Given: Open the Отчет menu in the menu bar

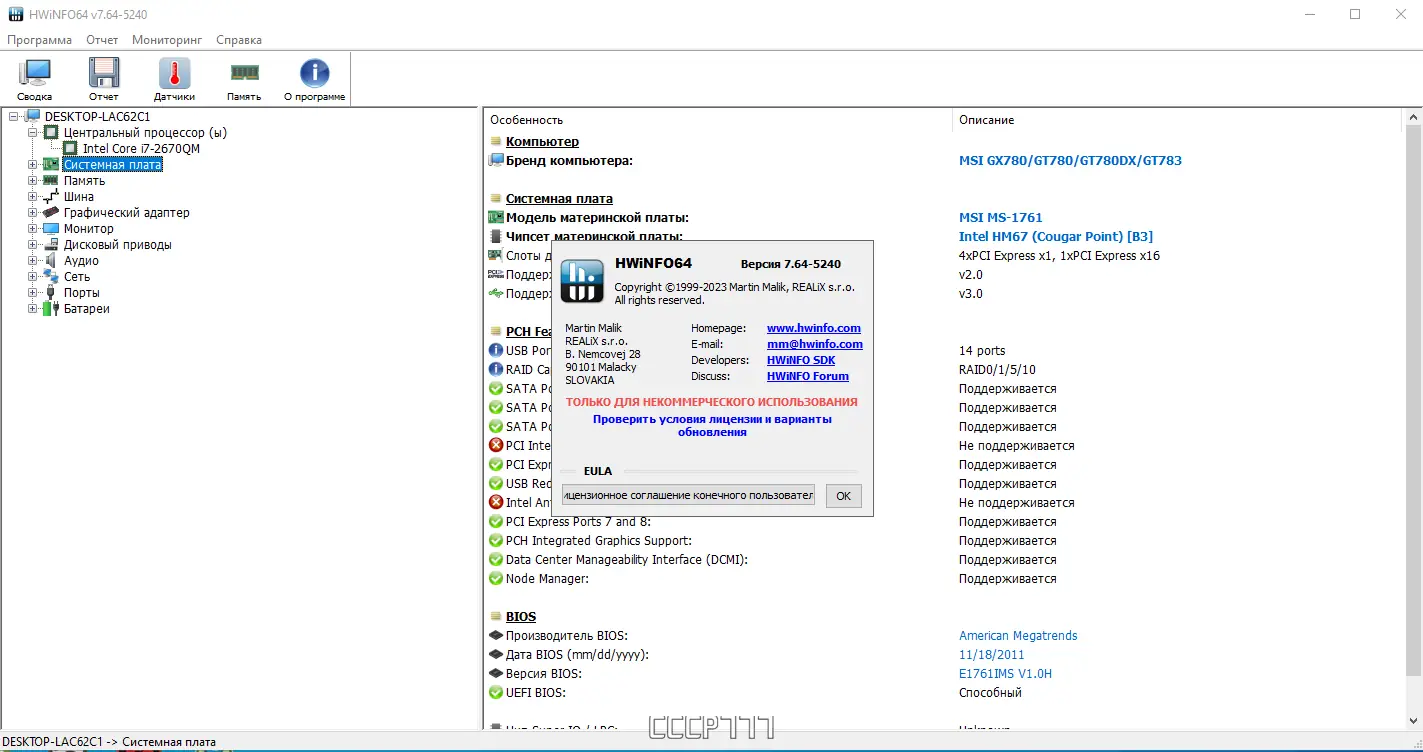Looking at the screenshot, I should click(x=102, y=40).
